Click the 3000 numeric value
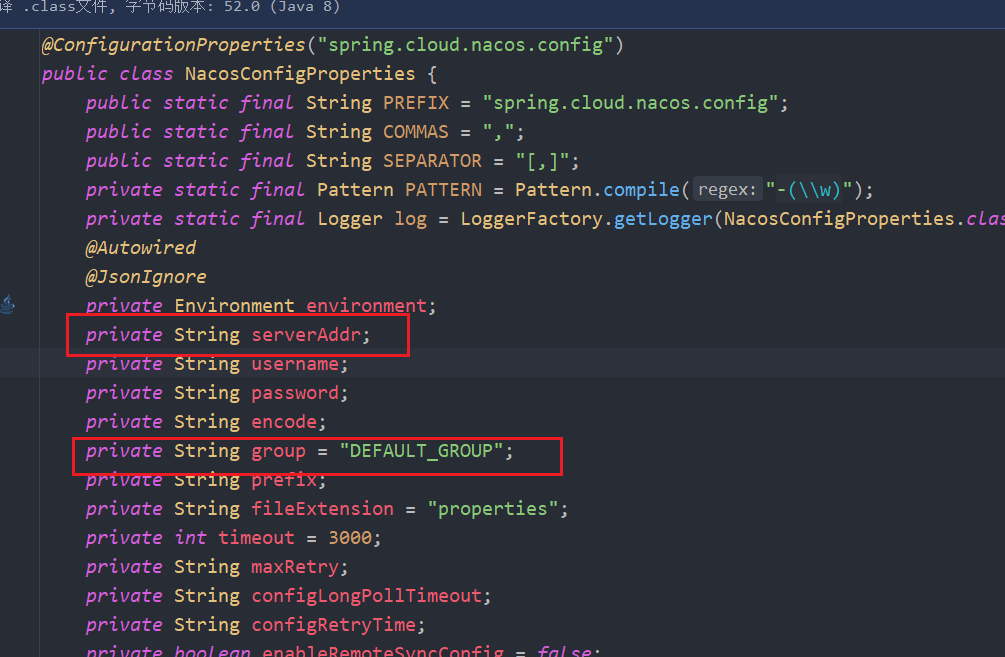Screen dimensions: 1005x657 coord(350,538)
